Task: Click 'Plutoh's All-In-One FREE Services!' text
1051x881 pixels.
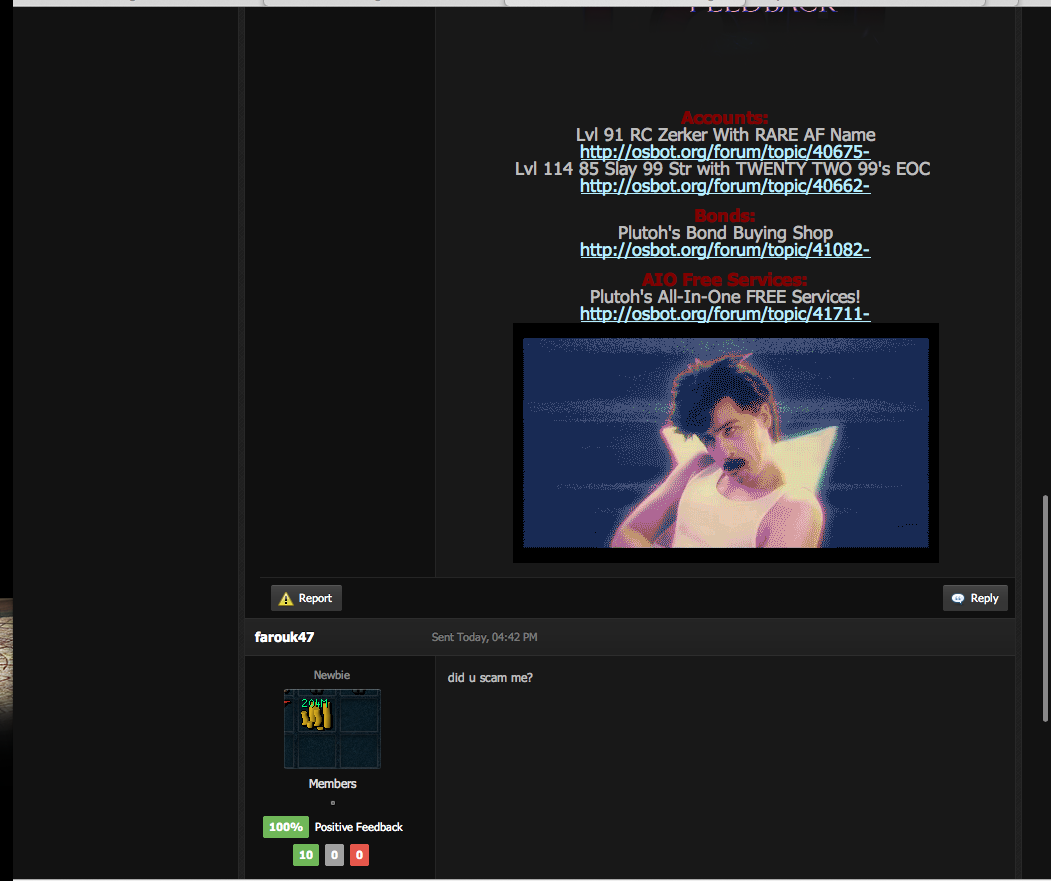Action: (725, 297)
